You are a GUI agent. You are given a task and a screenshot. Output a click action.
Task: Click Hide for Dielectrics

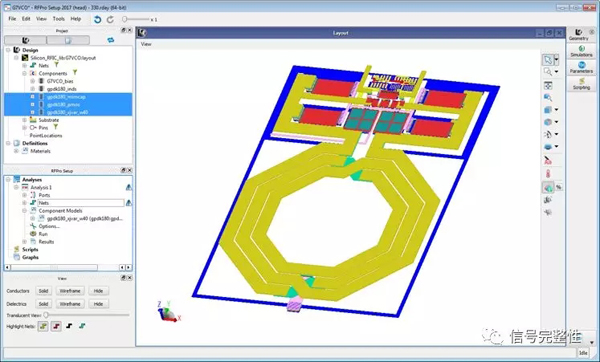[98, 304]
